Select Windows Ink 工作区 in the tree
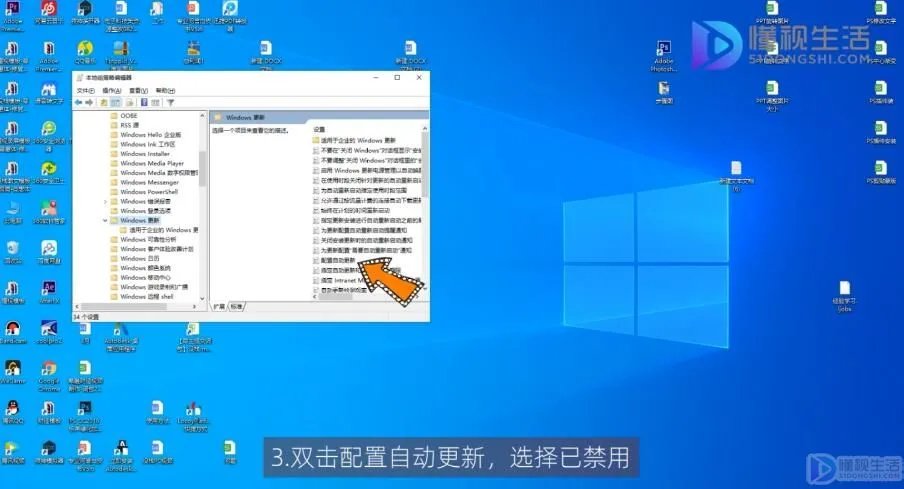This screenshot has width=904, height=489. [x=142, y=144]
